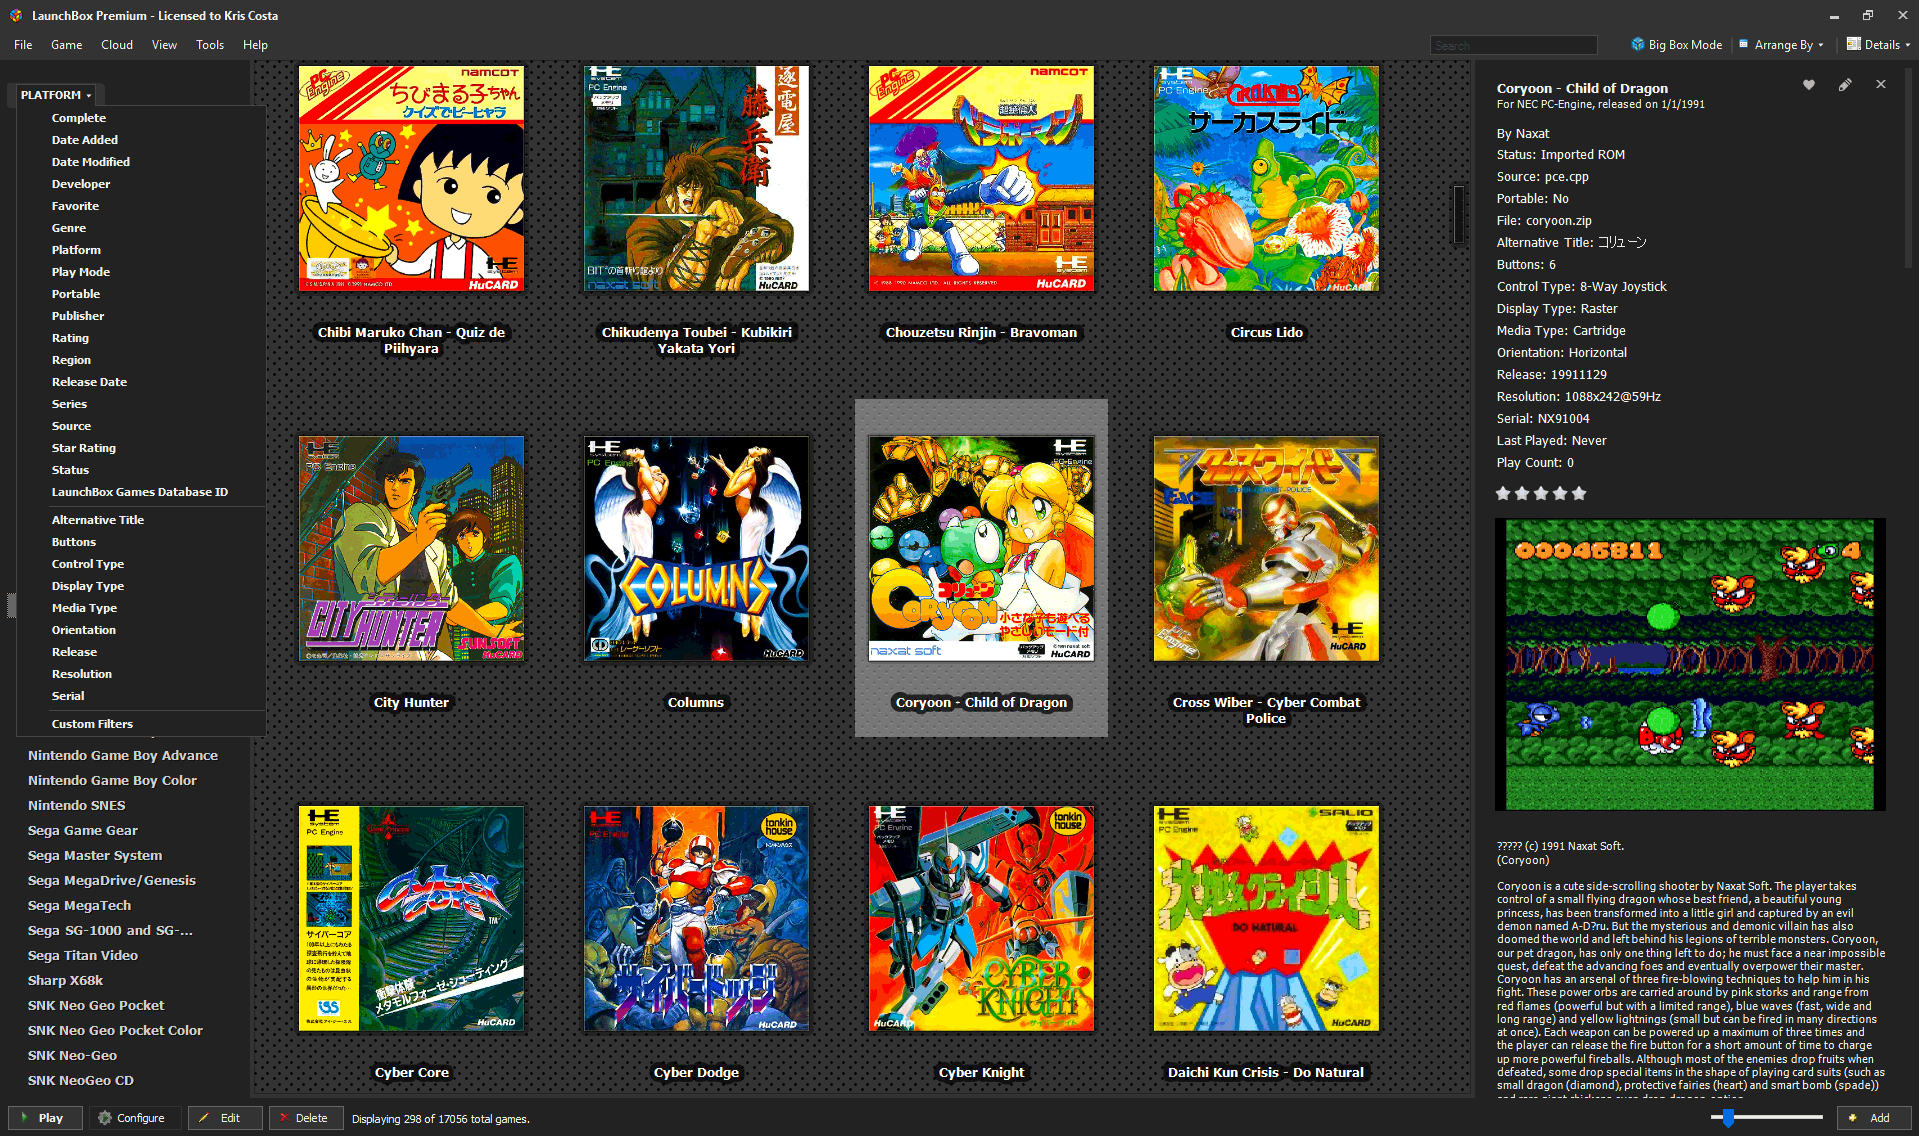Select Circus Lido box art

pyautogui.click(x=1266, y=179)
